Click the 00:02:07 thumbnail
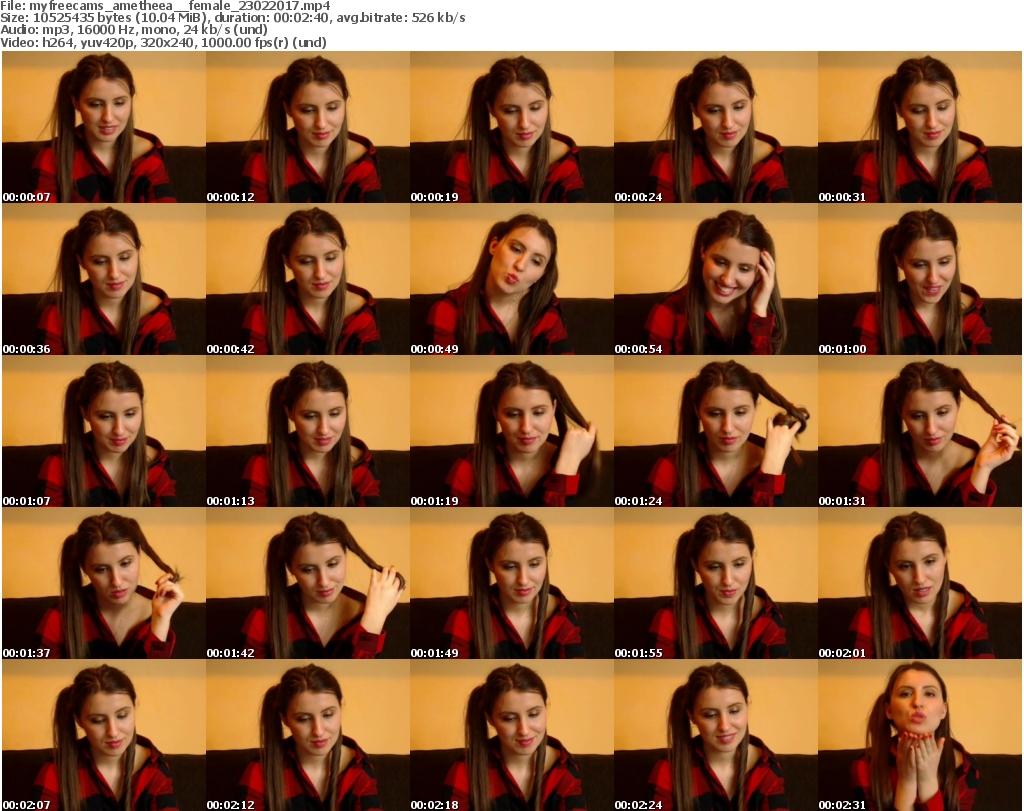Viewport: 1024px width, 811px height. pyautogui.click(x=104, y=735)
